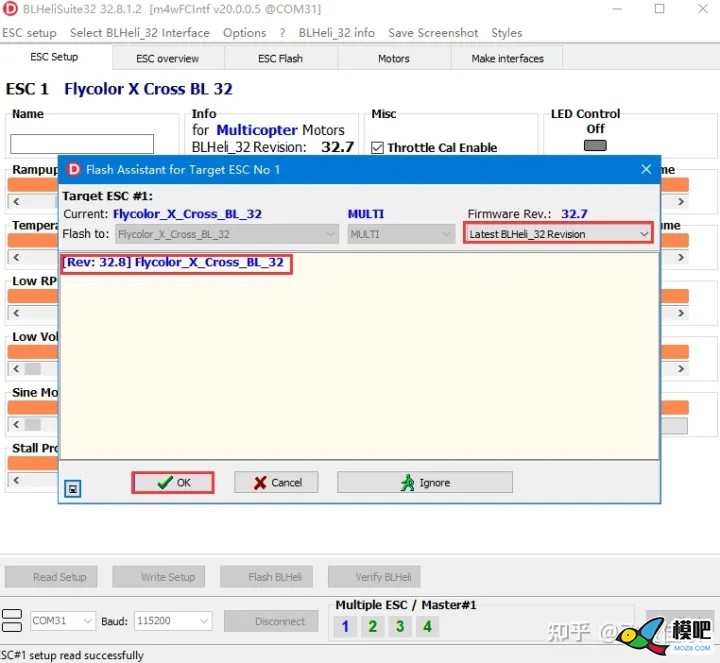Toggle Throttle Cal Enable checkbox

[377, 148]
